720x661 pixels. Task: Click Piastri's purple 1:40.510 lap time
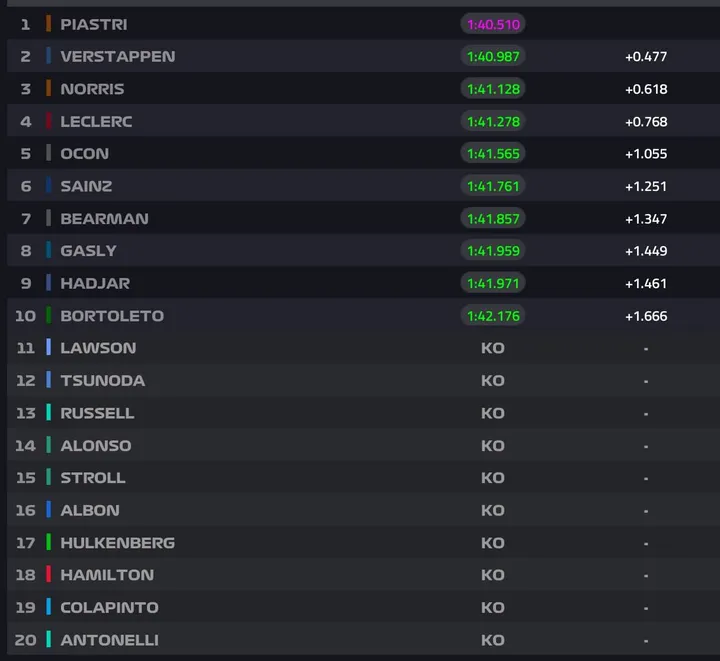pyautogui.click(x=493, y=24)
